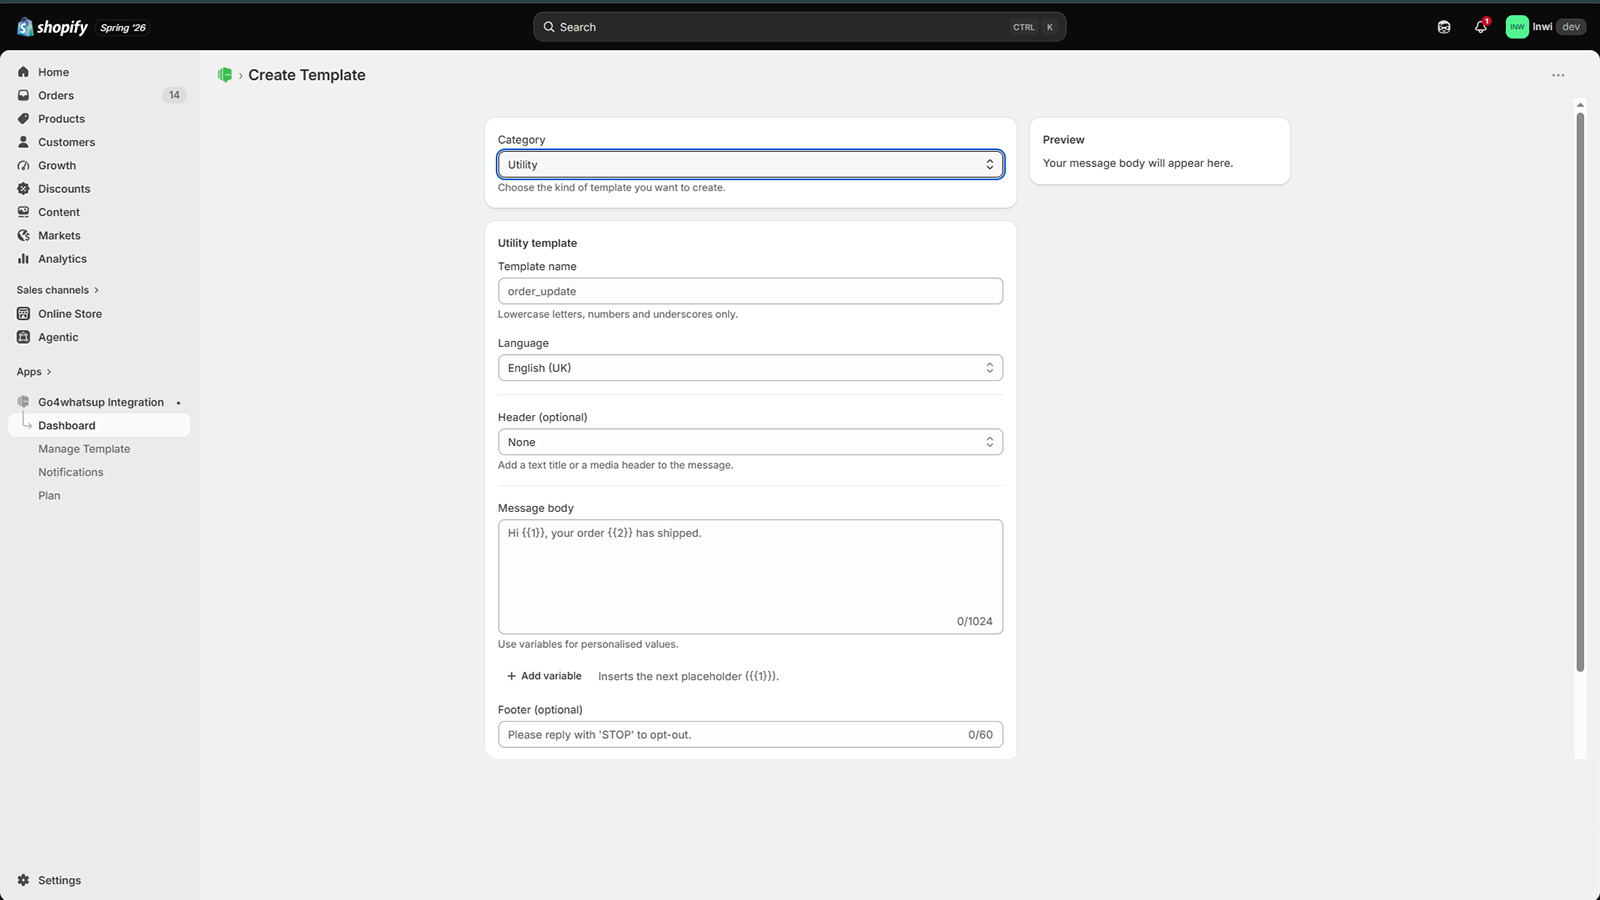Screen dimensions: 1600x900
Task: Click the Add variable button
Action: pyautogui.click(x=544, y=676)
